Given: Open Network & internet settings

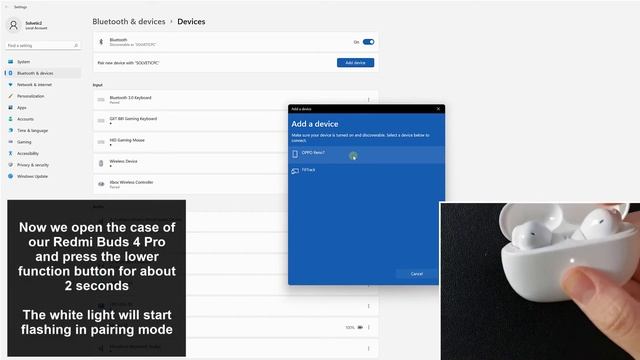Looking at the screenshot, I should click(34, 84).
